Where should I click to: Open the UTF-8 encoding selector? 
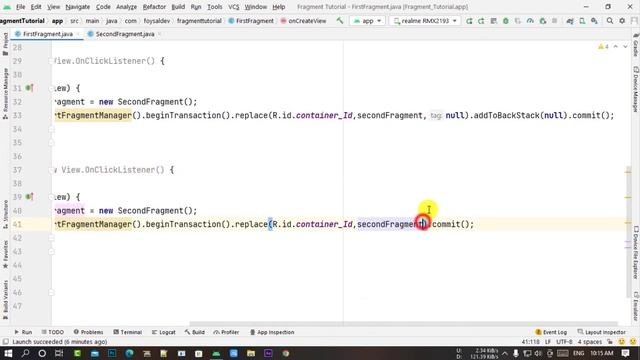(564, 342)
